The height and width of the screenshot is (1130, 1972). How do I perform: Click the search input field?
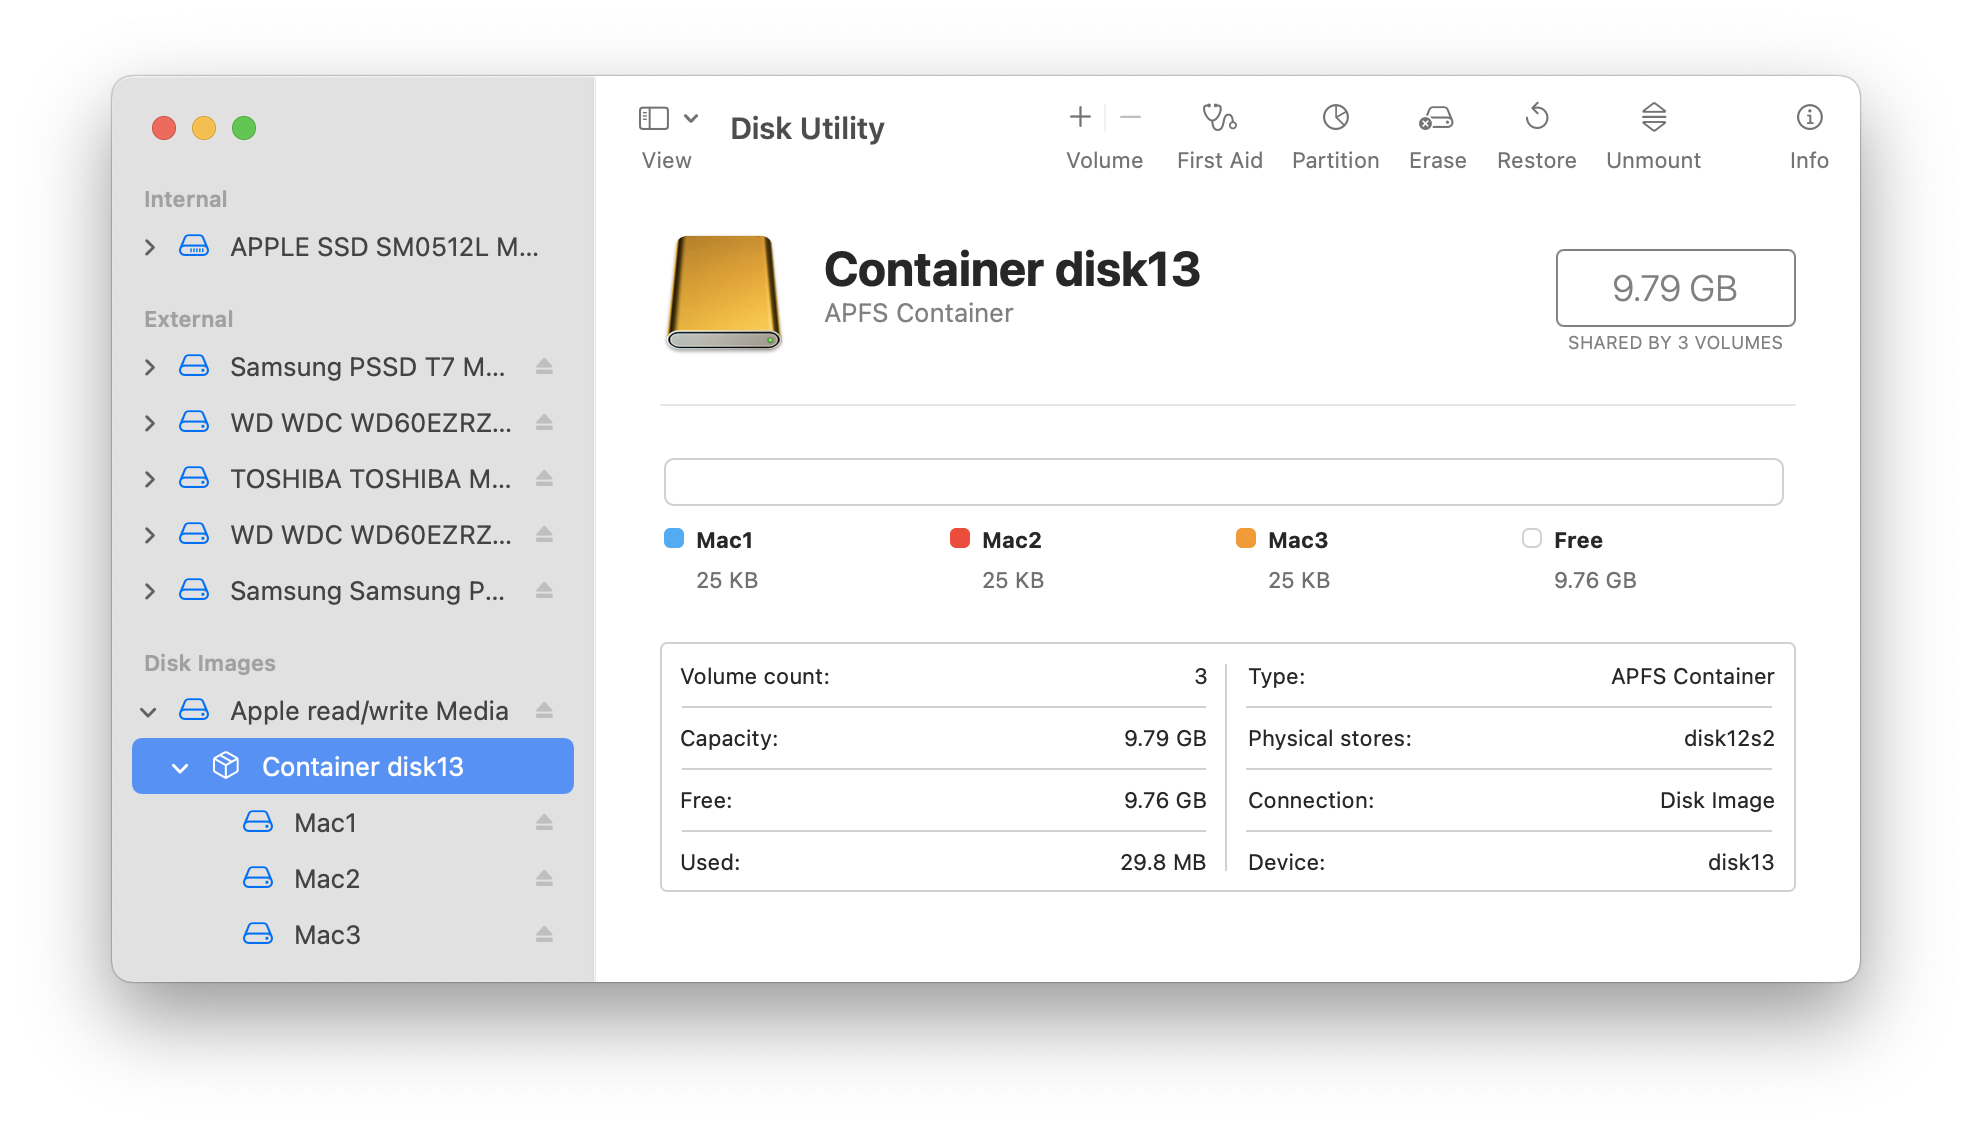[x=1224, y=480]
